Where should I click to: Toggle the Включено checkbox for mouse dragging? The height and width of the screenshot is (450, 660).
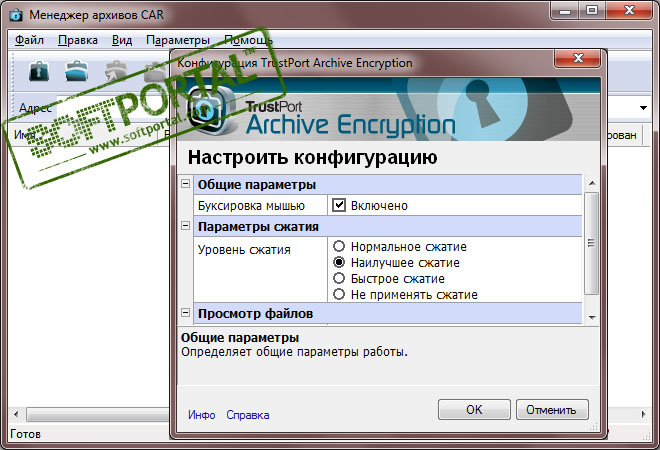click(x=339, y=205)
